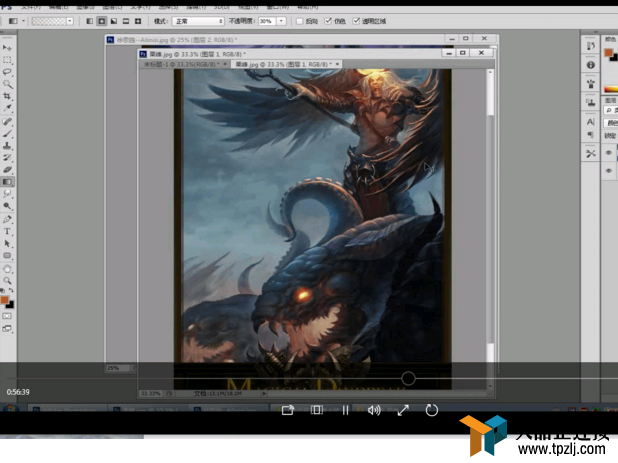Screen dimensions: 618x463
Task: Click the opacity 30% input field
Action: point(267,21)
